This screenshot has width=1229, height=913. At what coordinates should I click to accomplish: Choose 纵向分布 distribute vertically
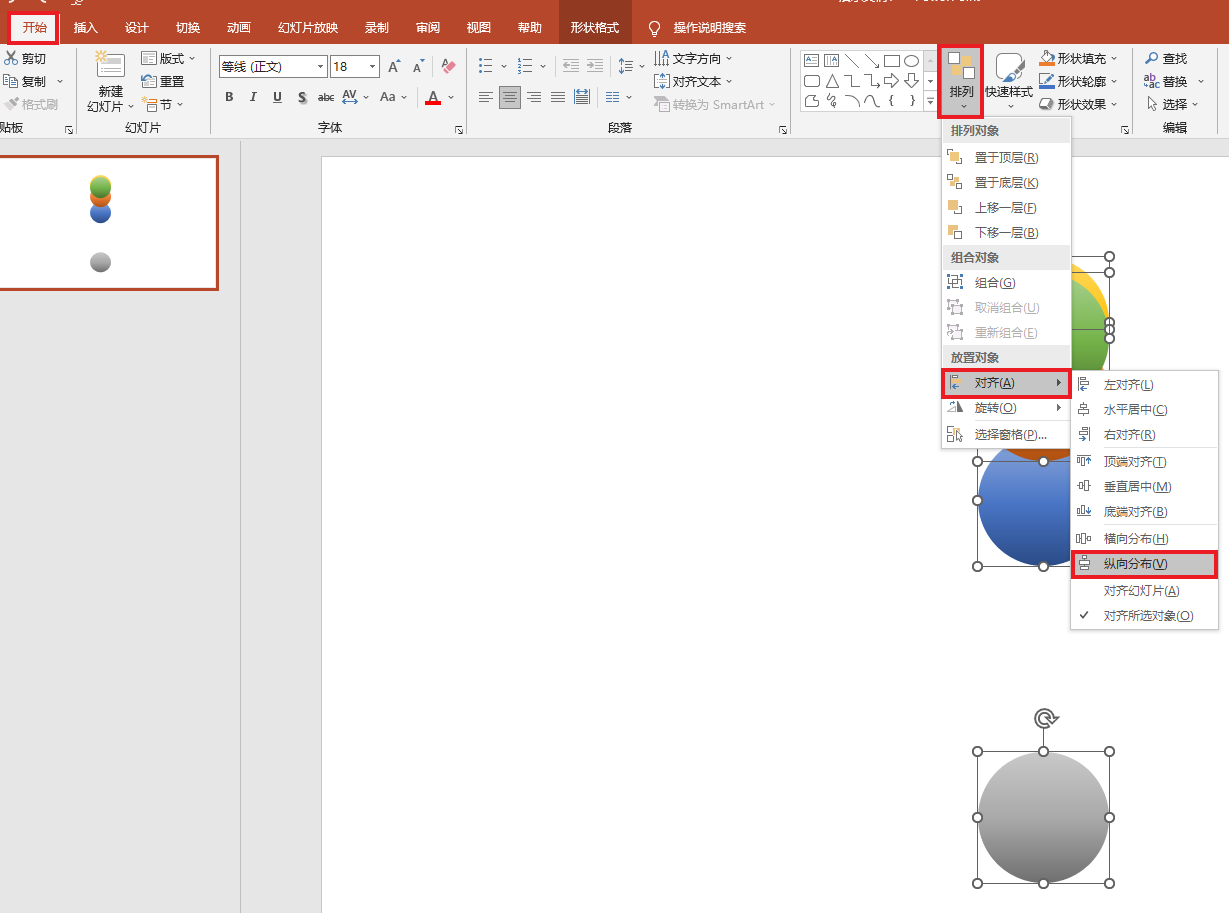1144,564
